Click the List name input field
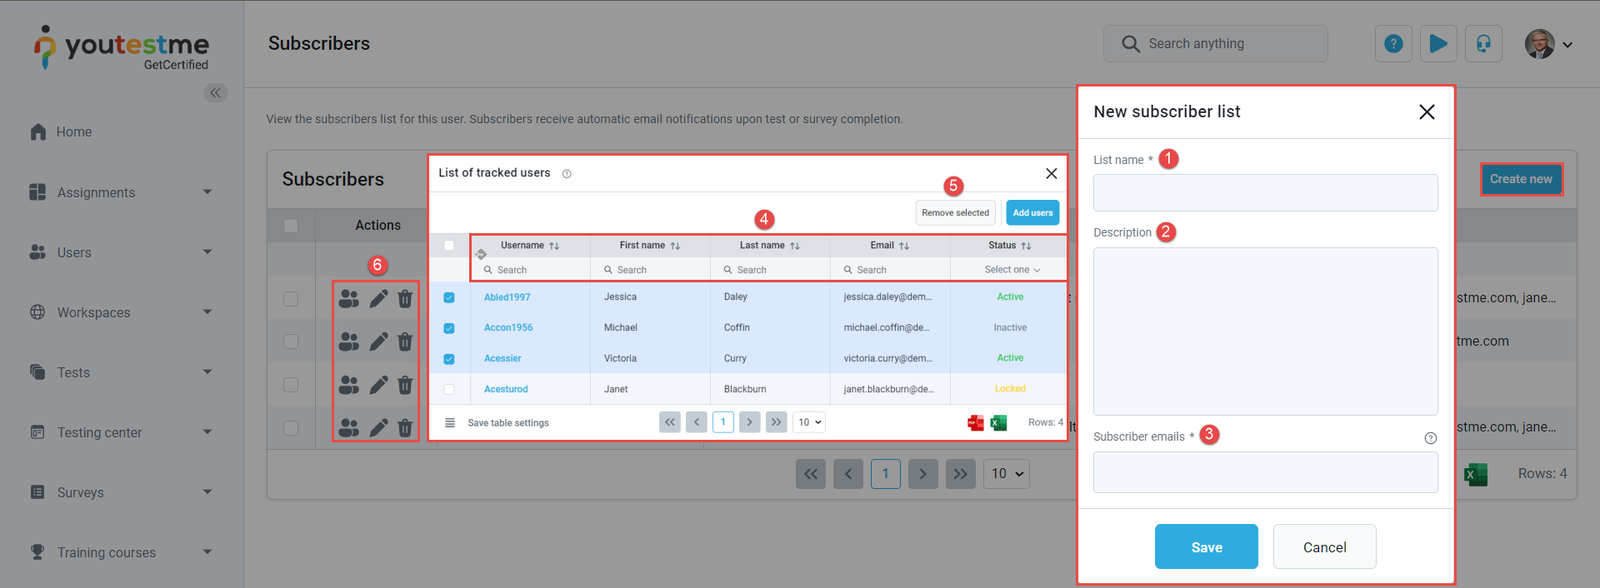 (1265, 193)
